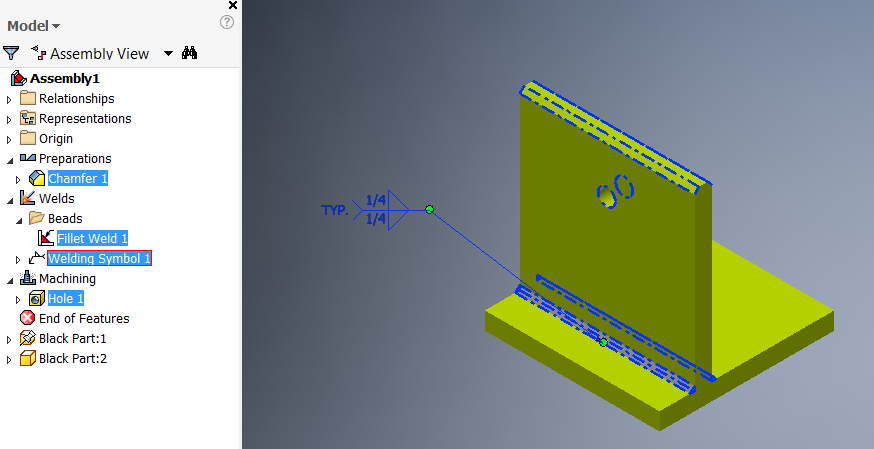Expand the Black Part:1 component
Viewport: 874px width, 449px height.
click(x=9, y=340)
